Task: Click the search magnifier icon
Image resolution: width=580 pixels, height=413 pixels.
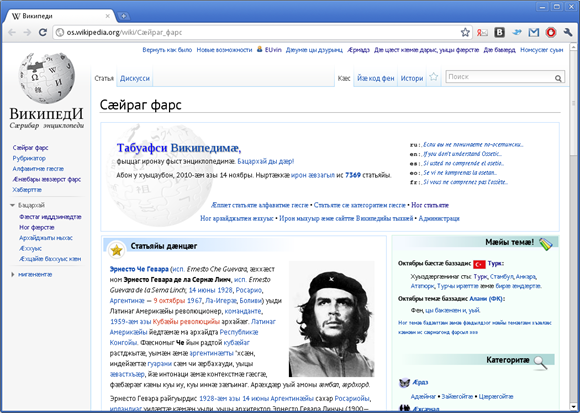Action: [x=558, y=78]
